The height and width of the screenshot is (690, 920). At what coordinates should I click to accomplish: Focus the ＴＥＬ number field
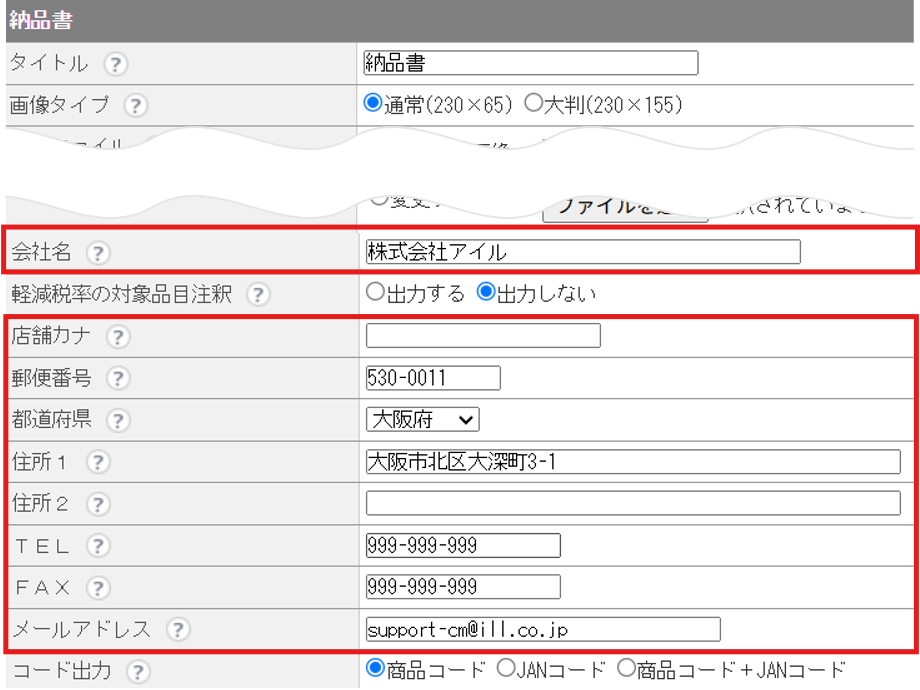coord(463,545)
